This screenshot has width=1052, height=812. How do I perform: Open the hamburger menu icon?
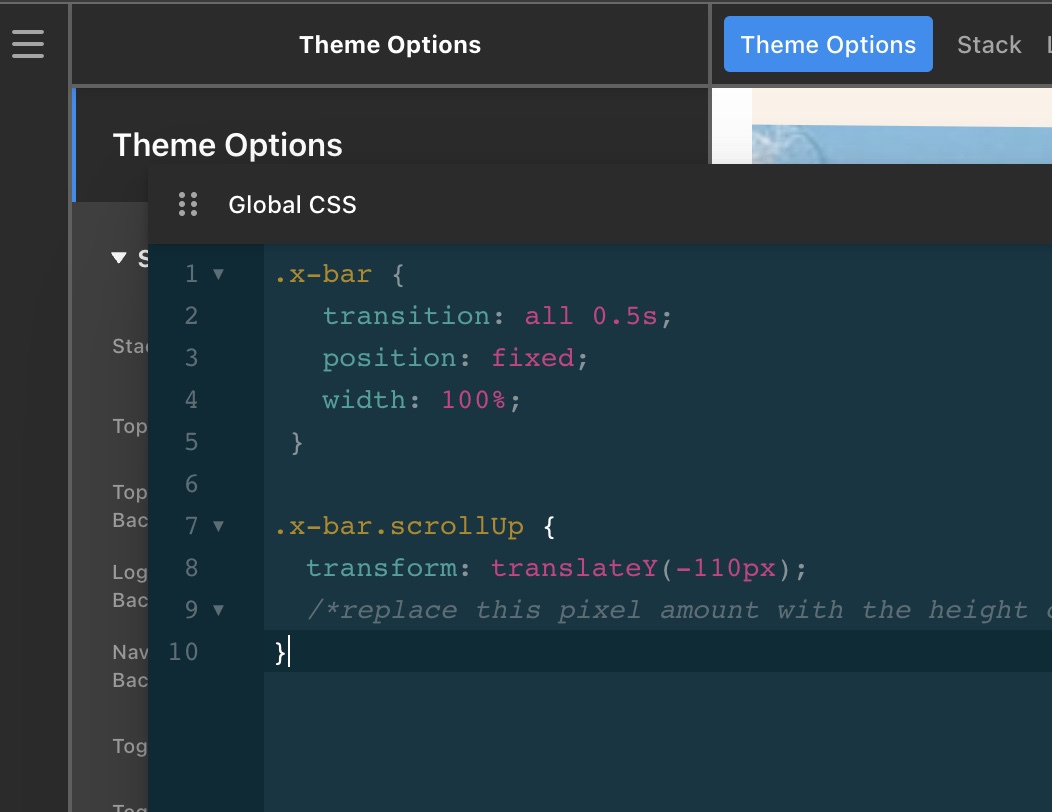click(x=28, y=44)
